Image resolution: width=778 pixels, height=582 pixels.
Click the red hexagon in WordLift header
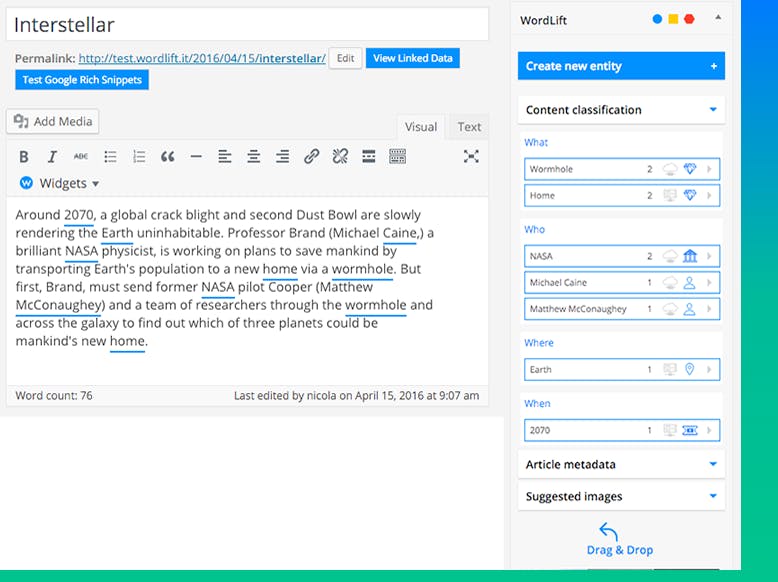click(689, 19)
